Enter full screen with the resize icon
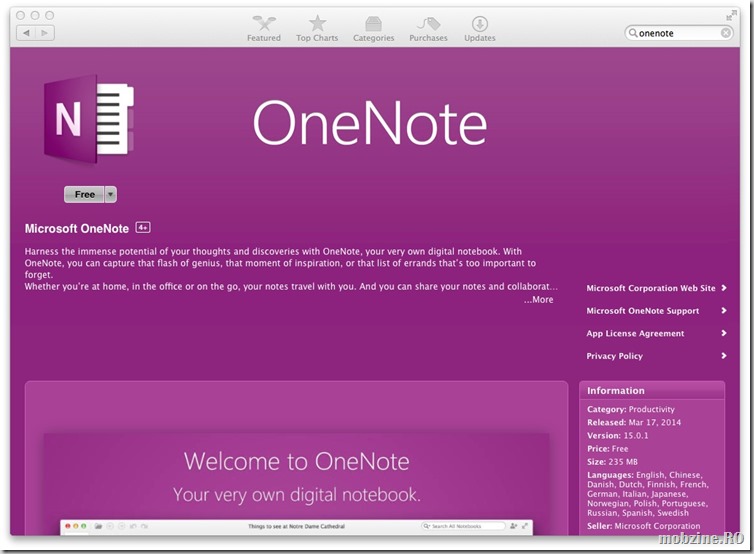 [731, 15]
